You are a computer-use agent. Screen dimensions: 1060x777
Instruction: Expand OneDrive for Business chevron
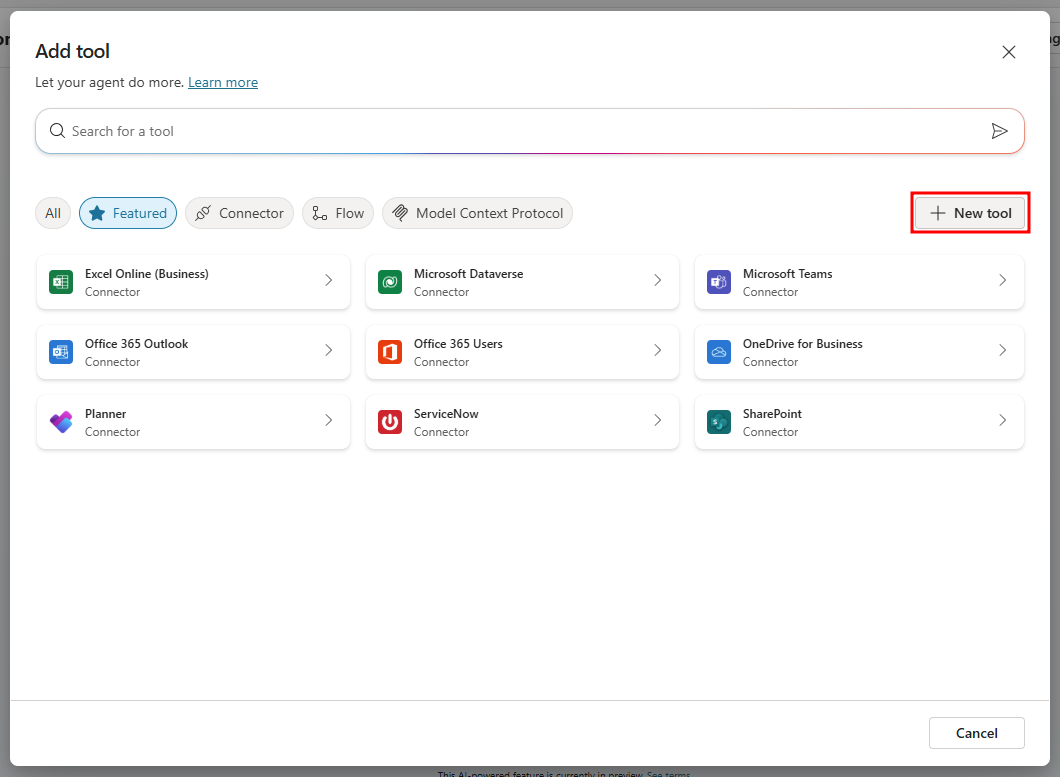click(x=1003, y=350)
